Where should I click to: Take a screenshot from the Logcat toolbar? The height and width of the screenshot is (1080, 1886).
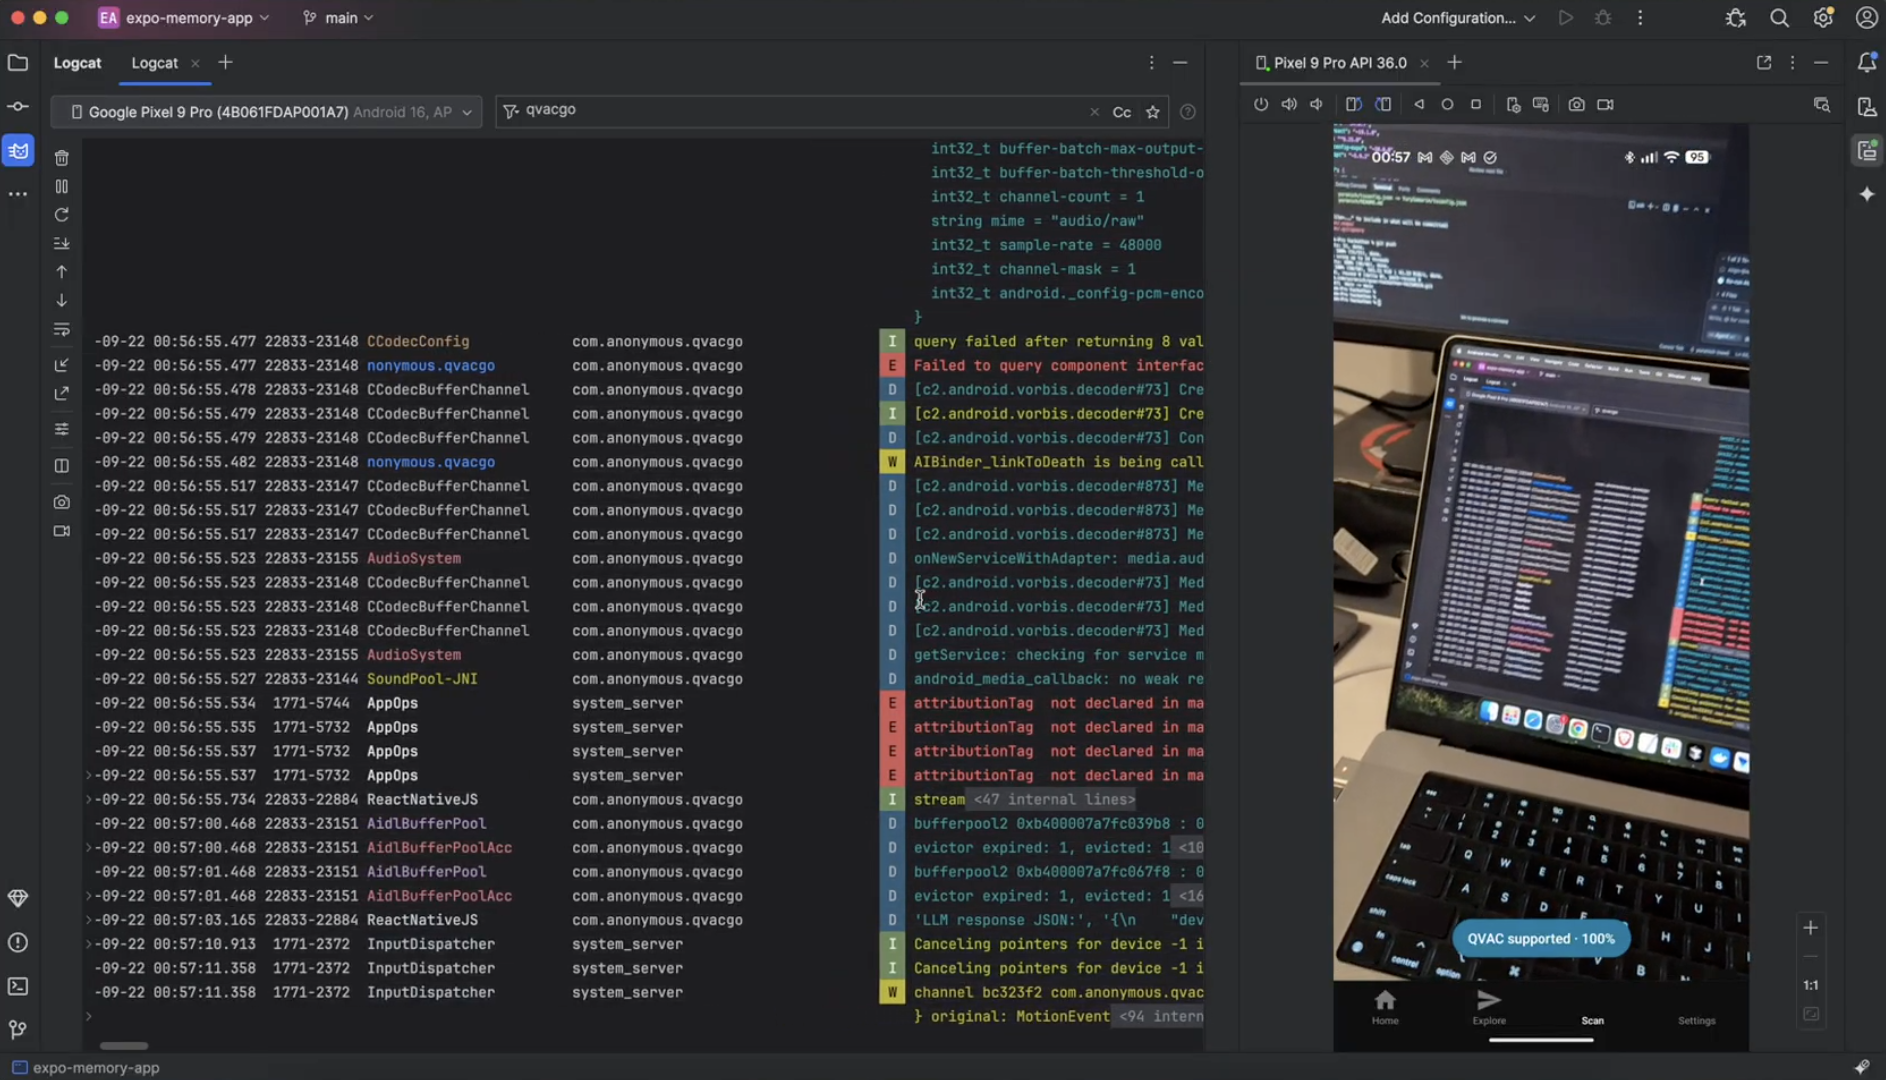[62, 502]
